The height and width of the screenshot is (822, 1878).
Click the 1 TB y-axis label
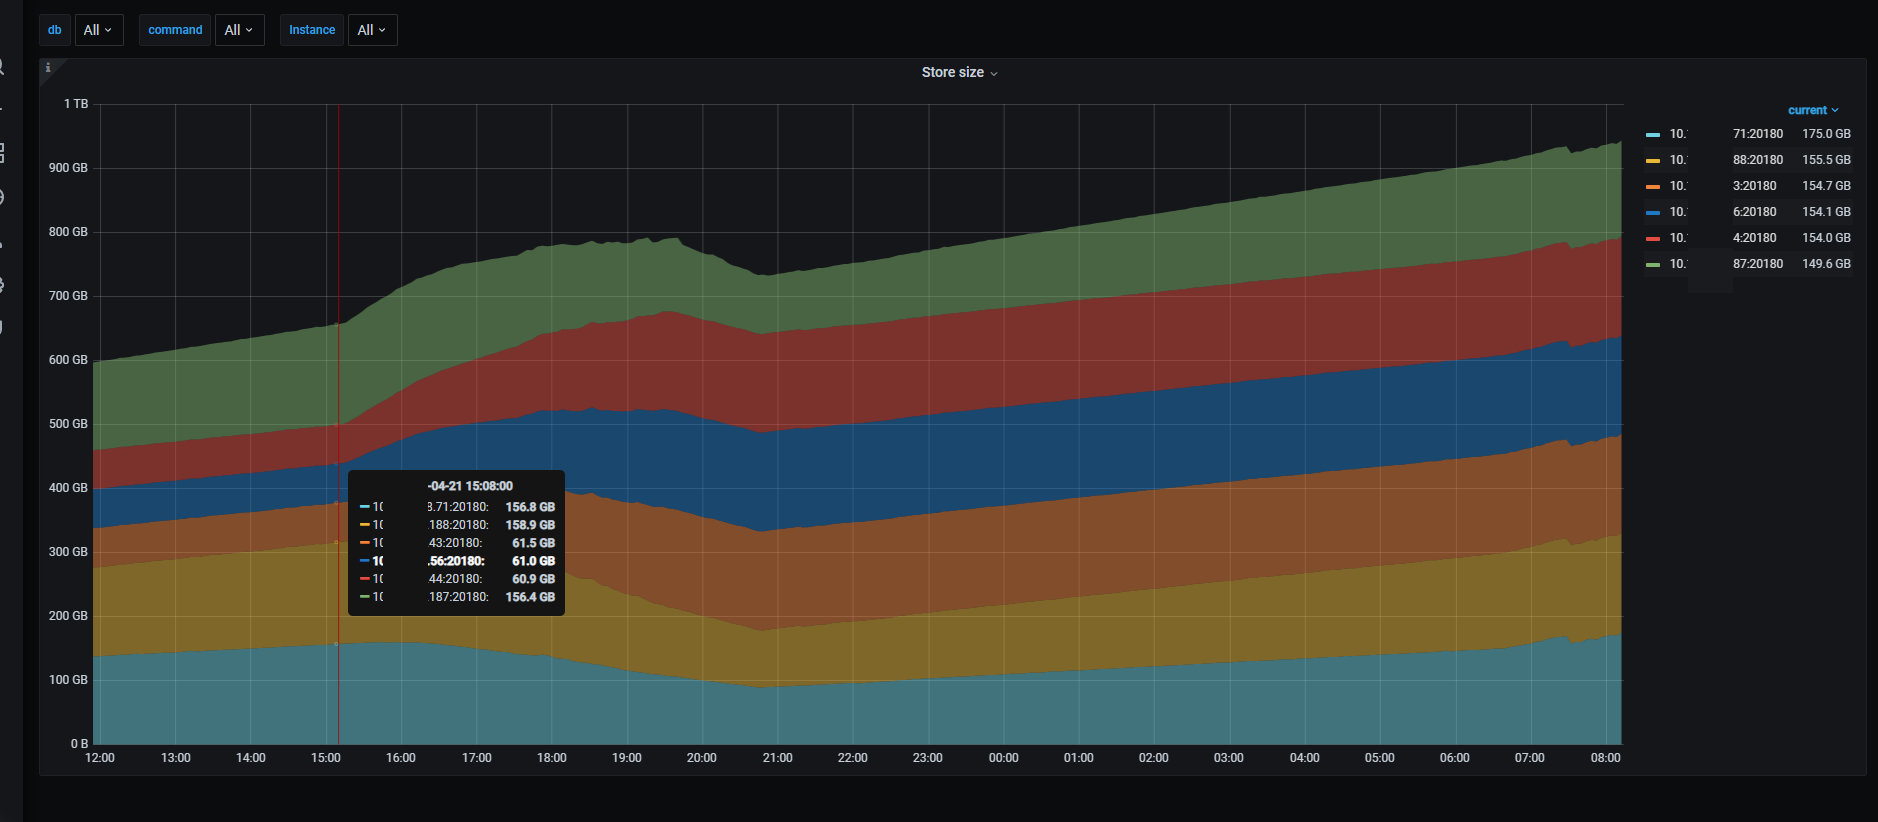pos(76,104)
